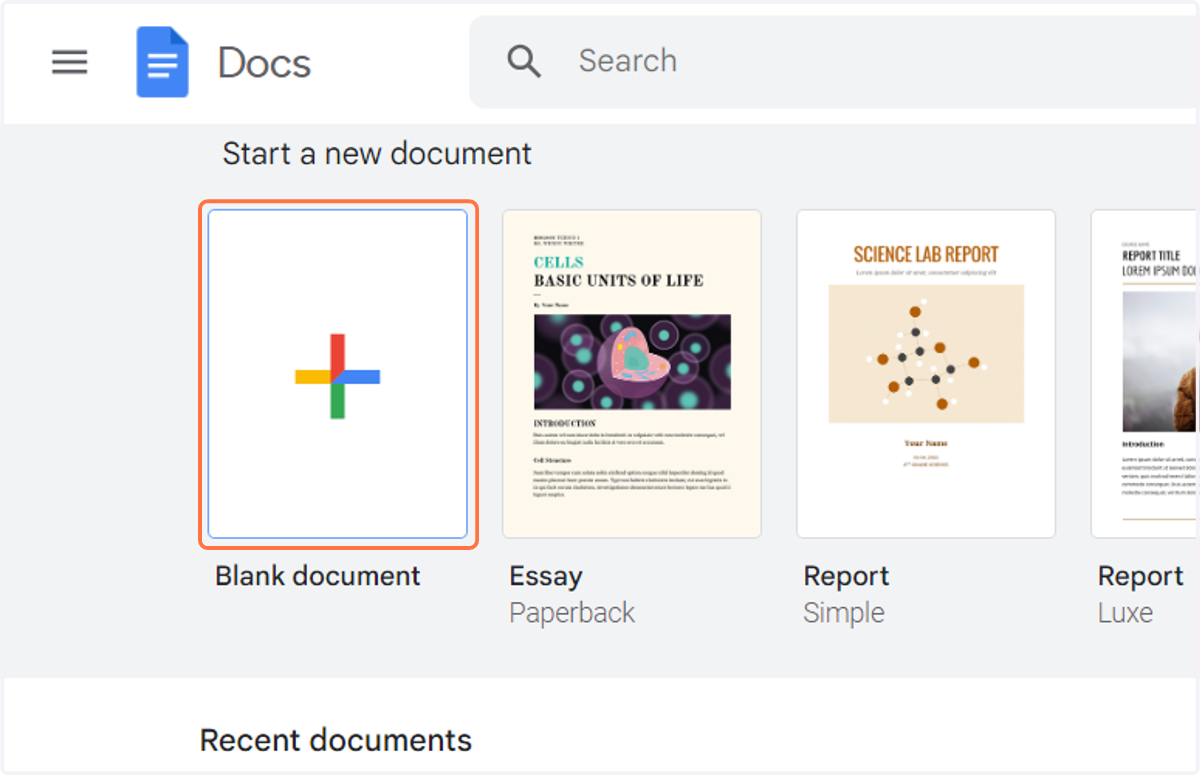Click the Docs title text
Screen dimensions: 1200x775
point(264,63)
